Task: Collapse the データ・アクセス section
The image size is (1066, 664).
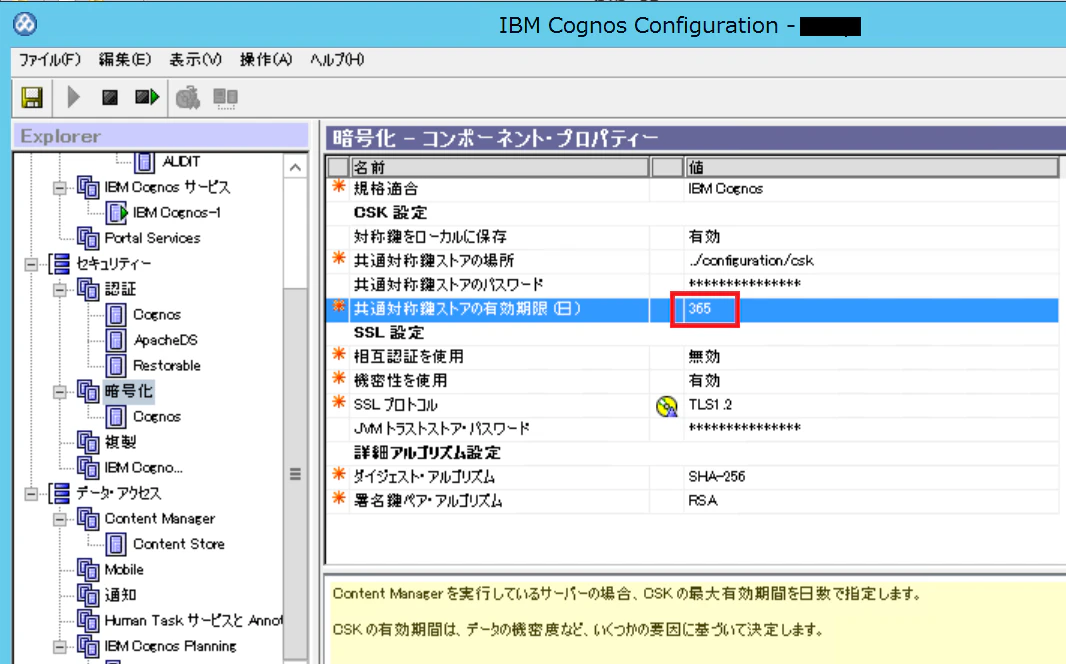Action: coord(31,493)
